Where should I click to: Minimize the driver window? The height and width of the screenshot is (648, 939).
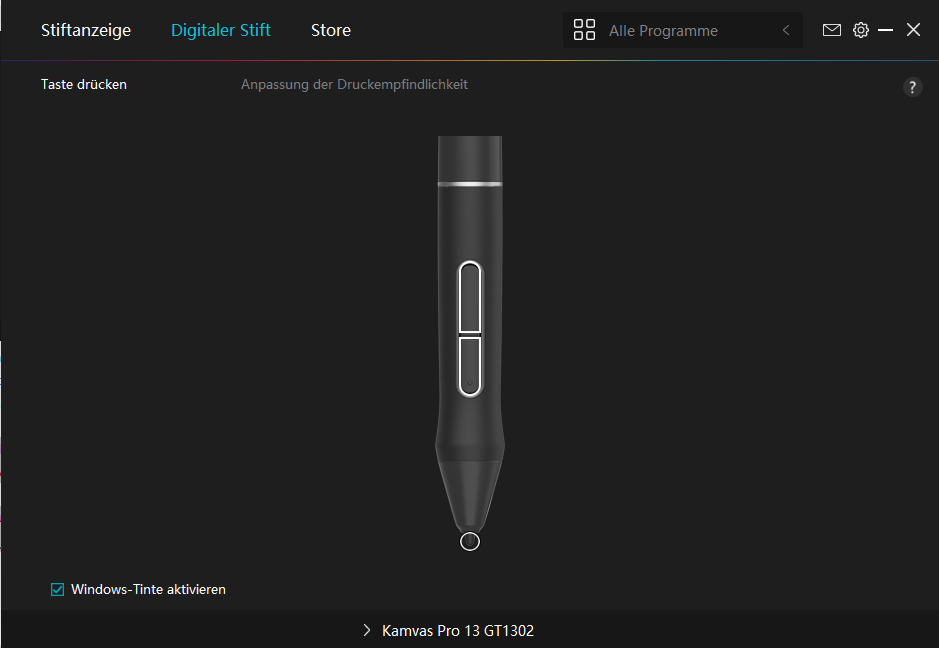click(x=885, y=30)
